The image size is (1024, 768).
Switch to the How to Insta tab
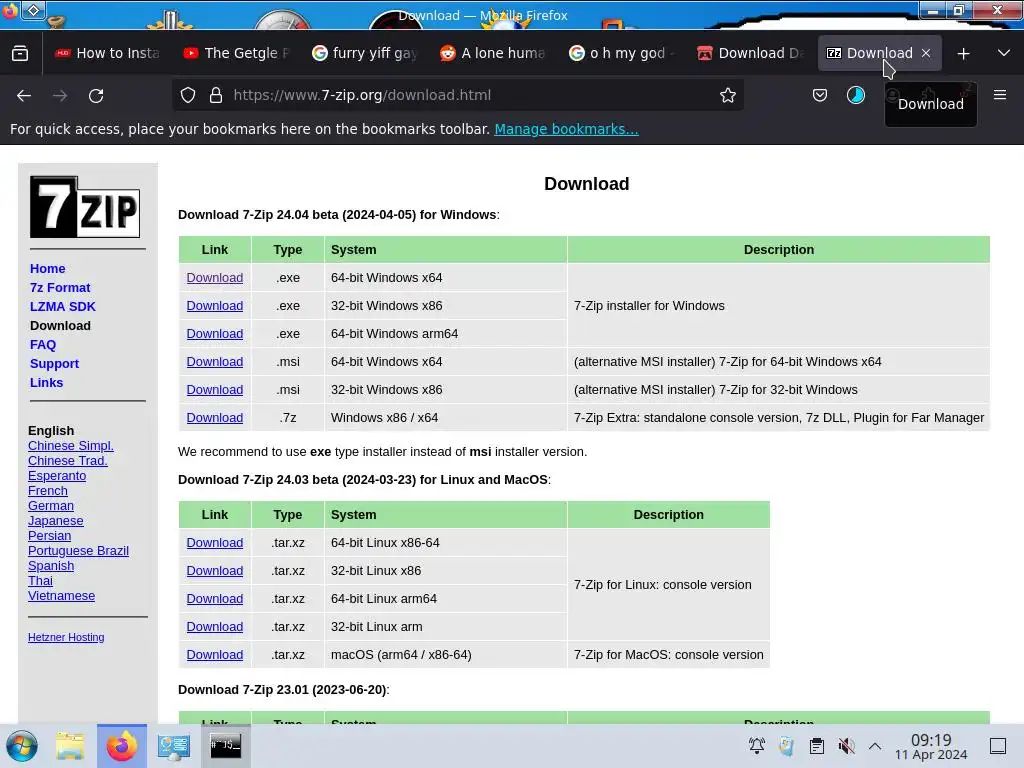(x=108, y=53)
